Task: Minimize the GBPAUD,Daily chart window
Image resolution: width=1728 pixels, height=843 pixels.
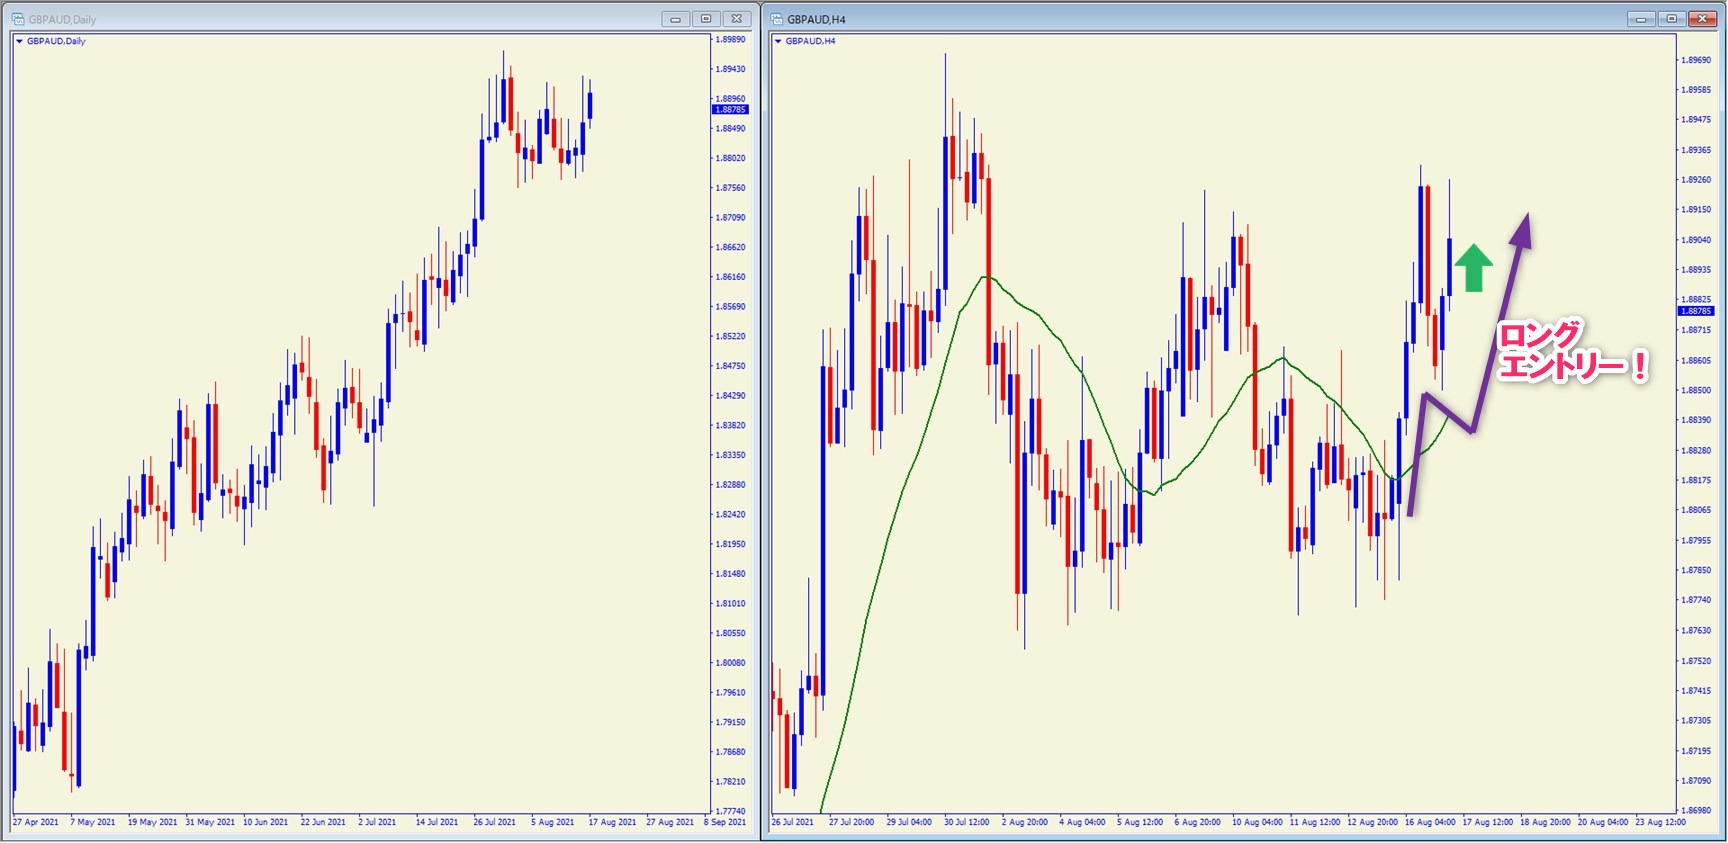Action: 675,19
